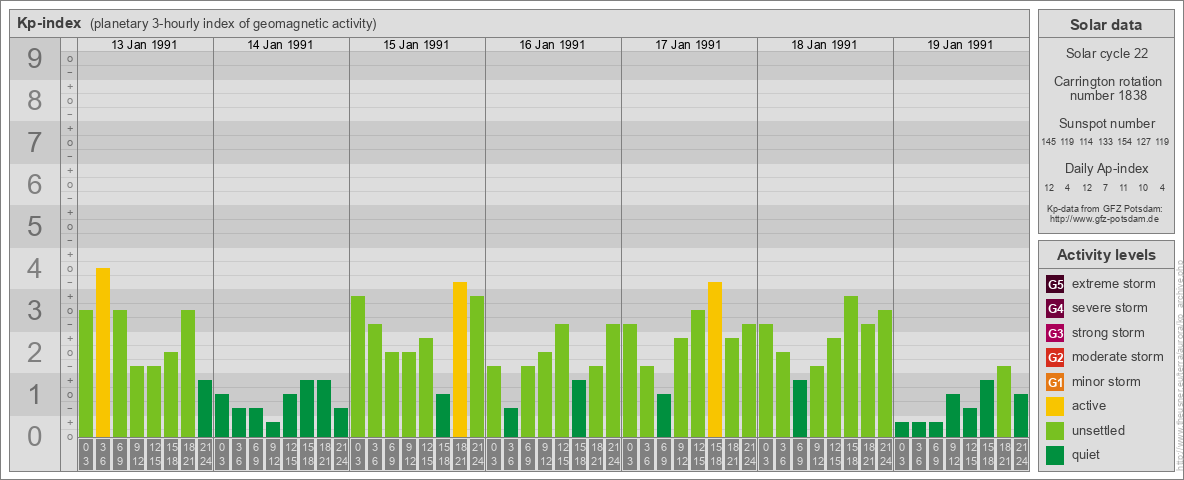Click the G2 moderate storm badge
The image size is (1184, 480).
(1055, 357)
